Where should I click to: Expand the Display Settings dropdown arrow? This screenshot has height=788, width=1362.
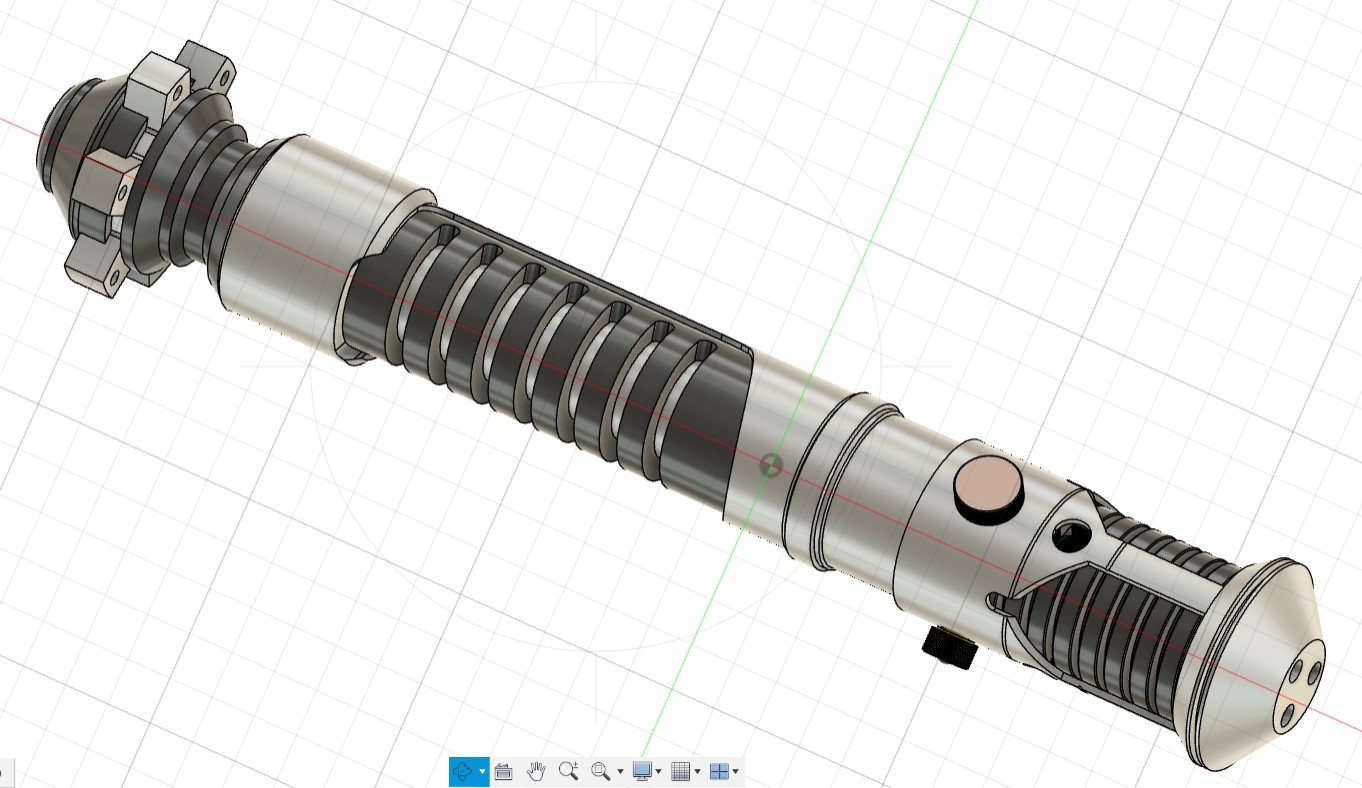coord(658,772)
